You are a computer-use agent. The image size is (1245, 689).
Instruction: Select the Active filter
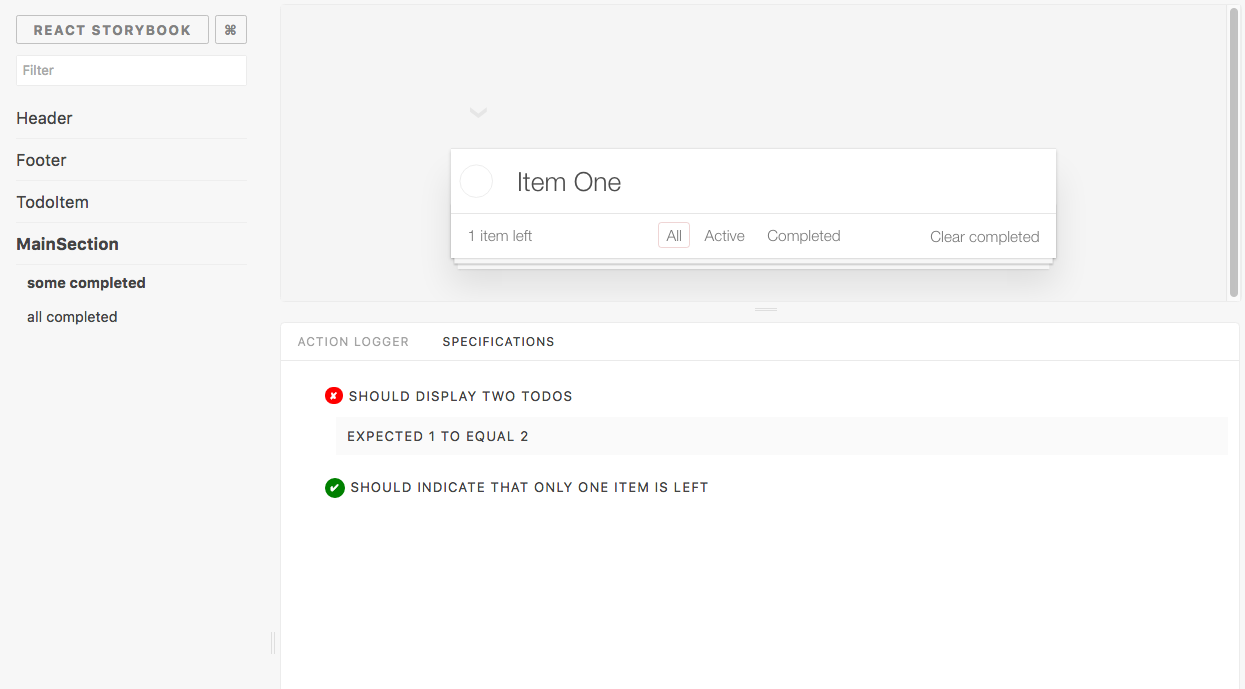point(724,236)
